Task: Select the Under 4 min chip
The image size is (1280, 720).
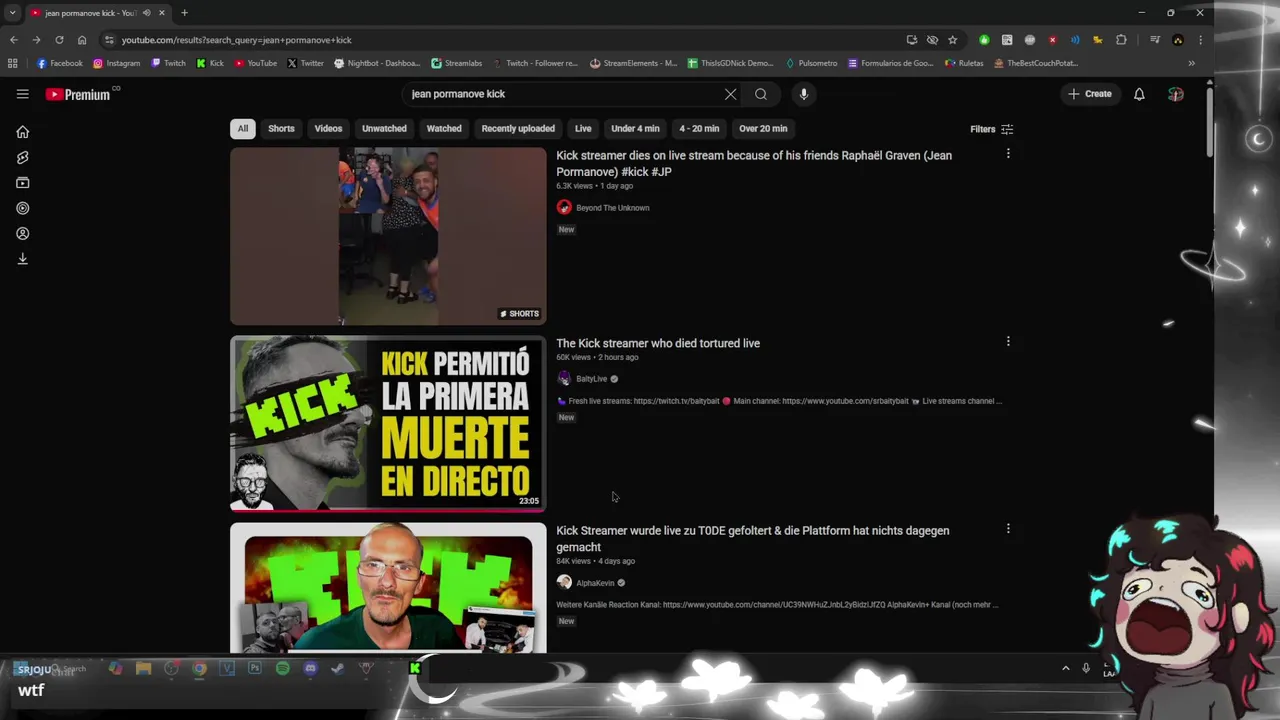Action: [x=635, y=128]
